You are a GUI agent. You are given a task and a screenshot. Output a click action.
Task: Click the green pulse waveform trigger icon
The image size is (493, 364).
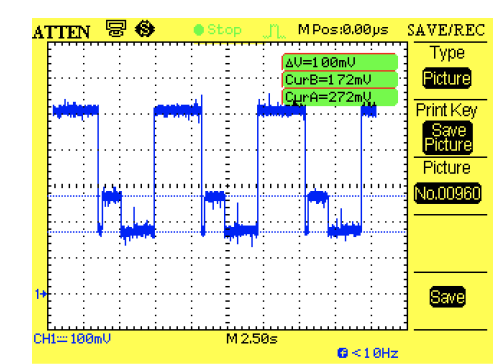274,31
